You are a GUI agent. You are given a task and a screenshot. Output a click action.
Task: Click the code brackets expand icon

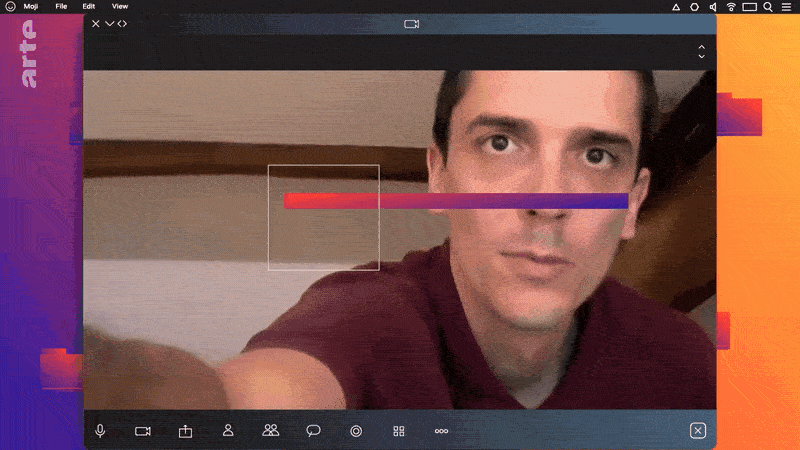(122, 23)
